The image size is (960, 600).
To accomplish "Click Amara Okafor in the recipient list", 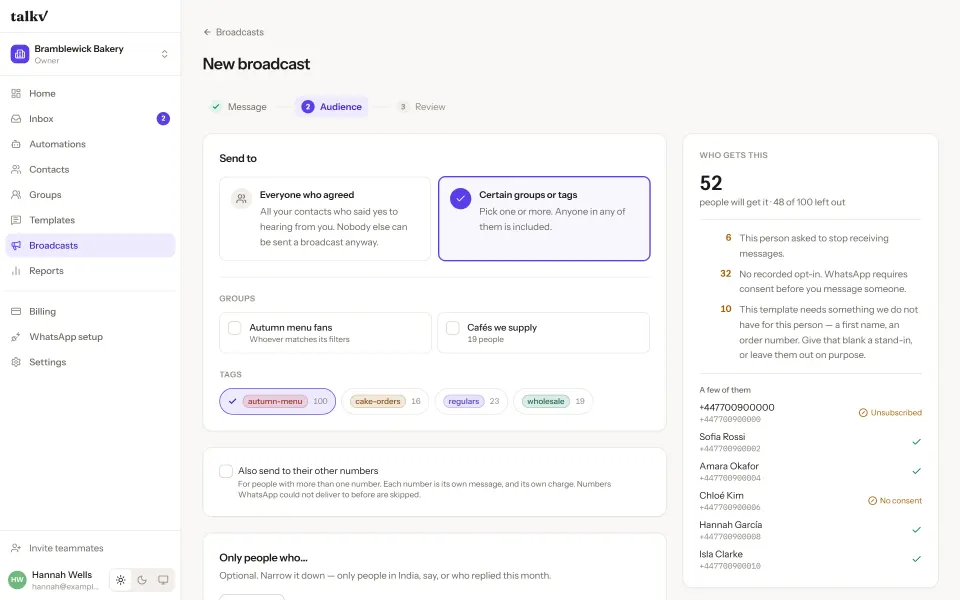I will coord(729,466).
